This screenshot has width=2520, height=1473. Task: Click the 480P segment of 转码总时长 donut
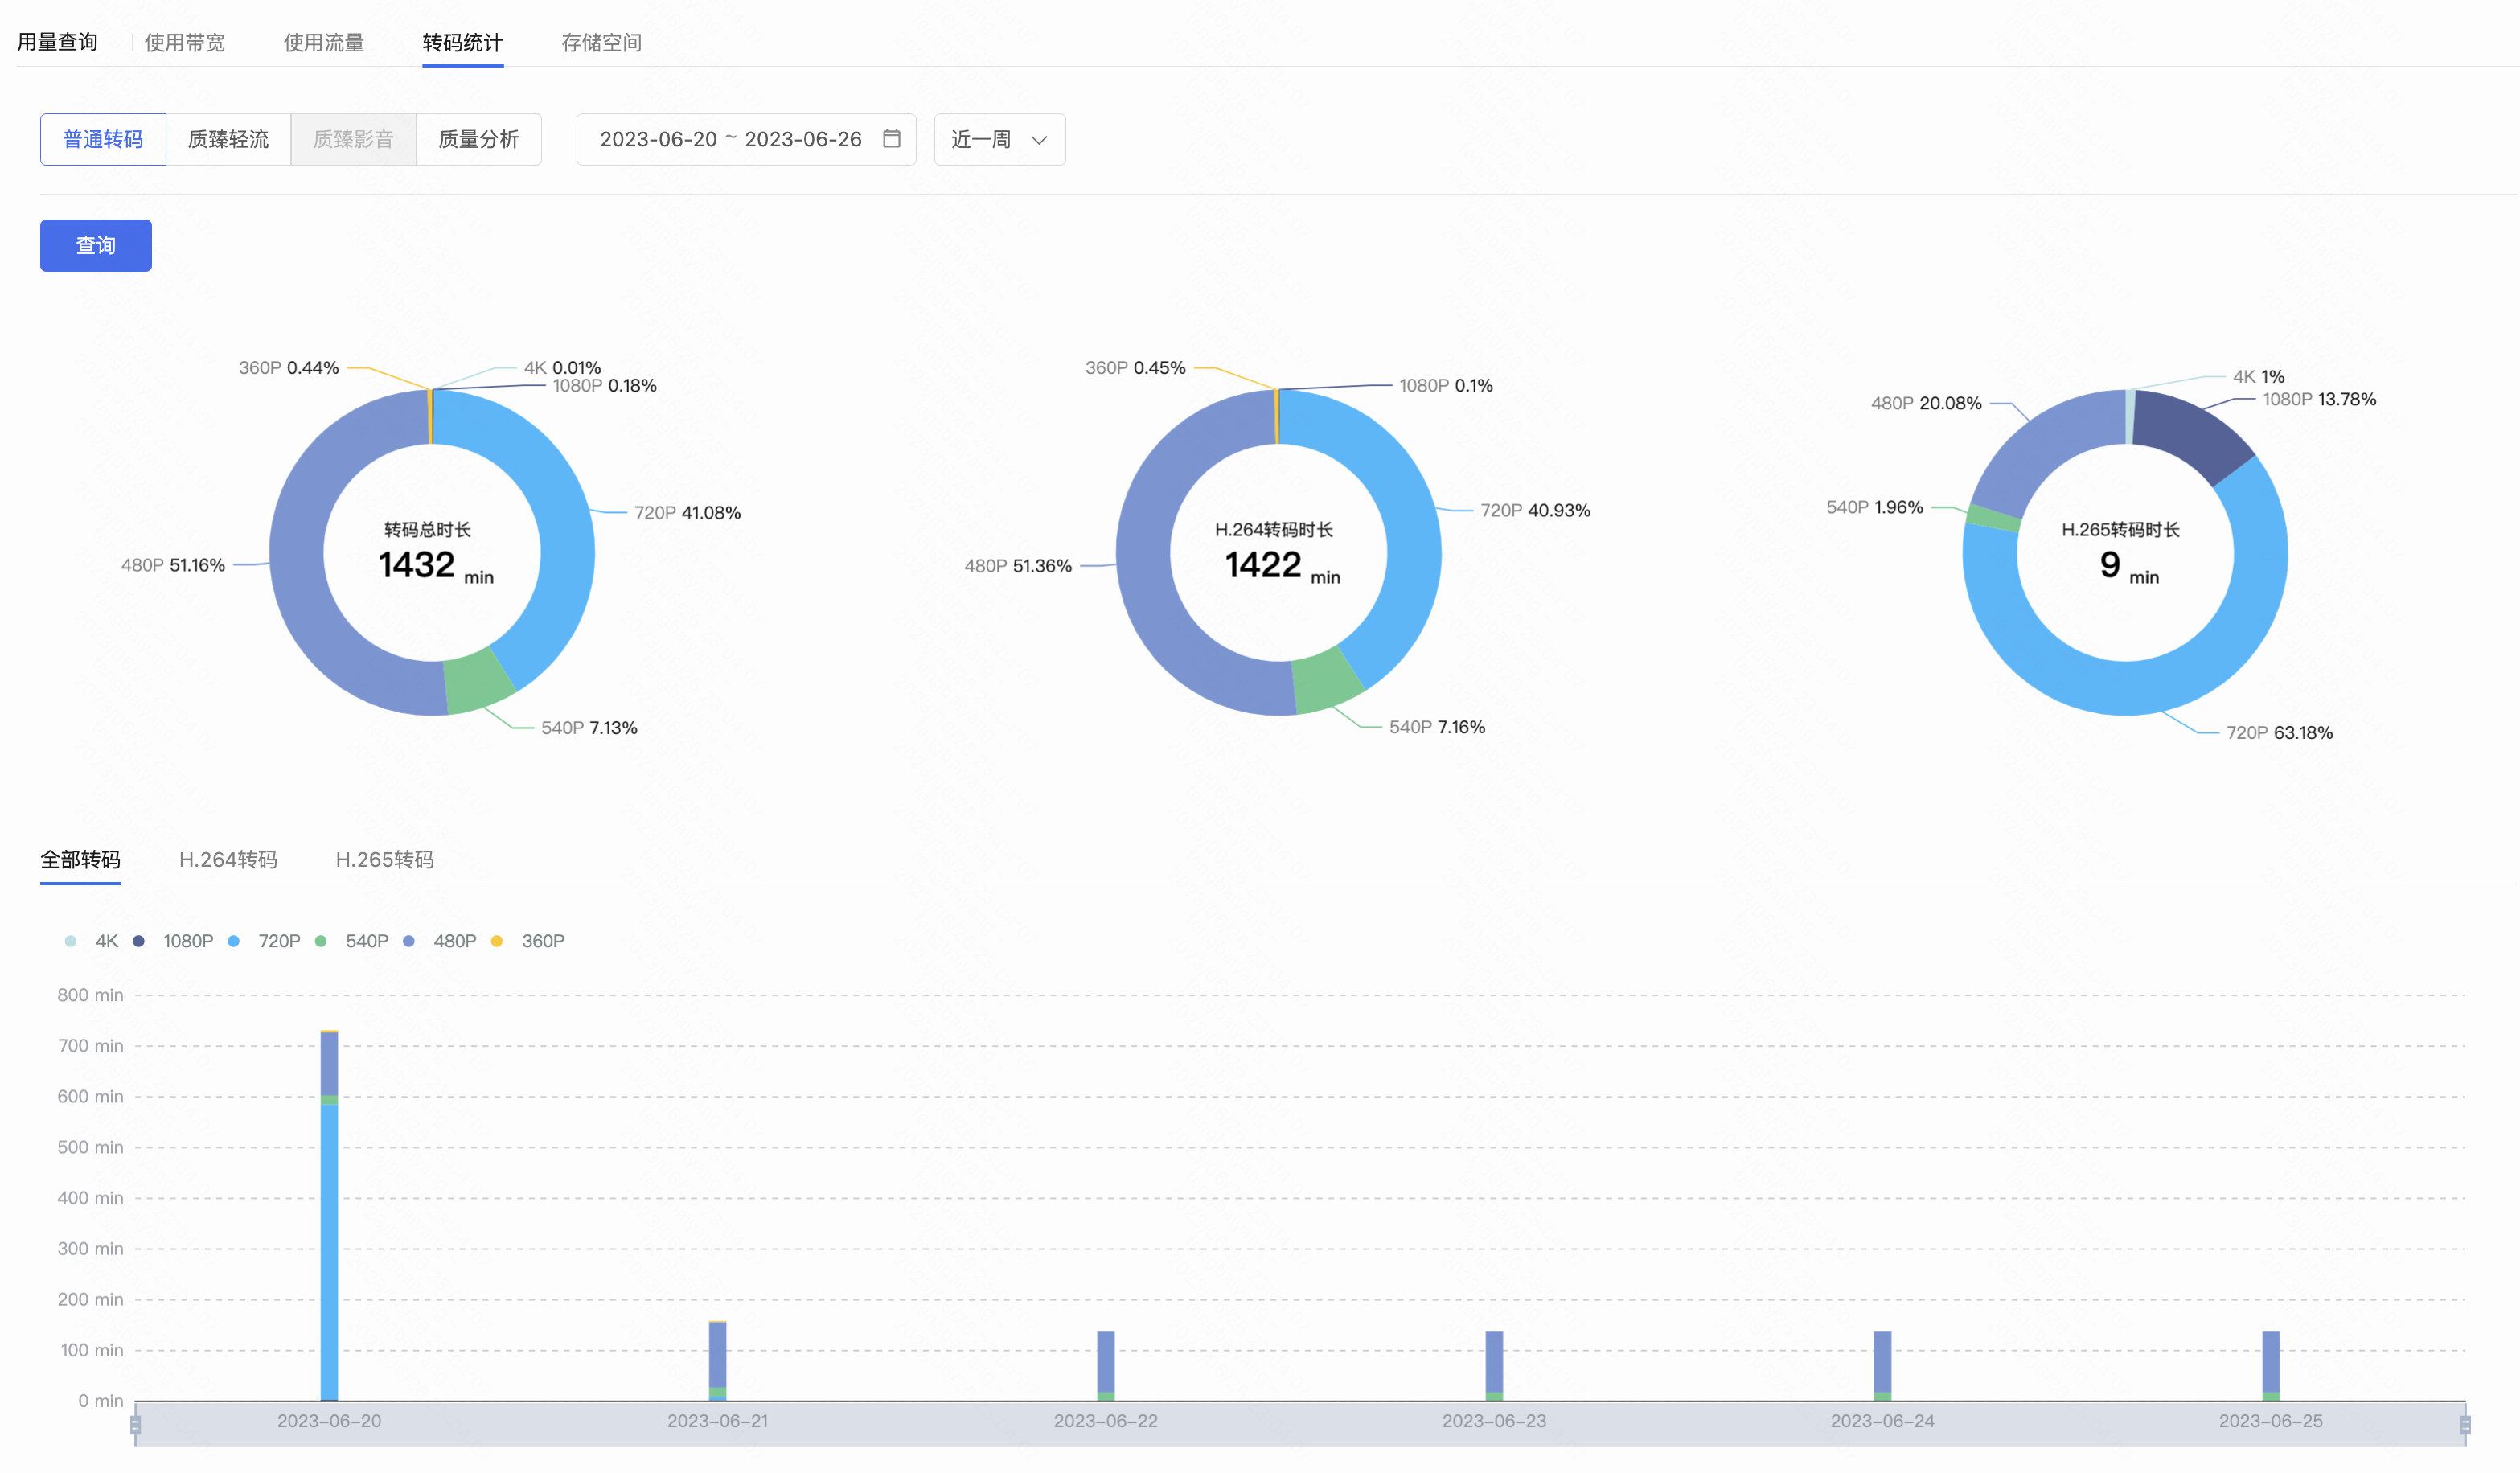pyautogui.click(x=298, y=560)
